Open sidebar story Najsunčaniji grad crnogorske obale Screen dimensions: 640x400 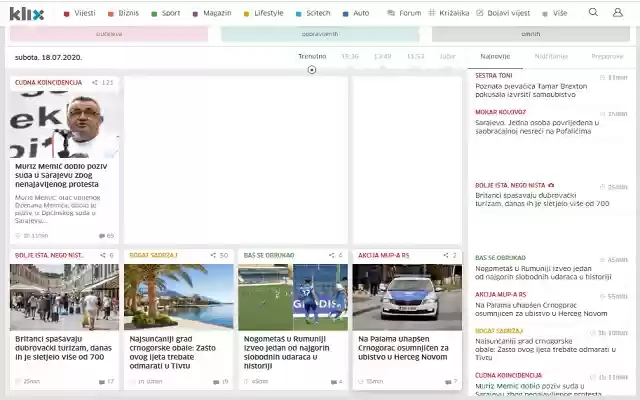(546, 349)
